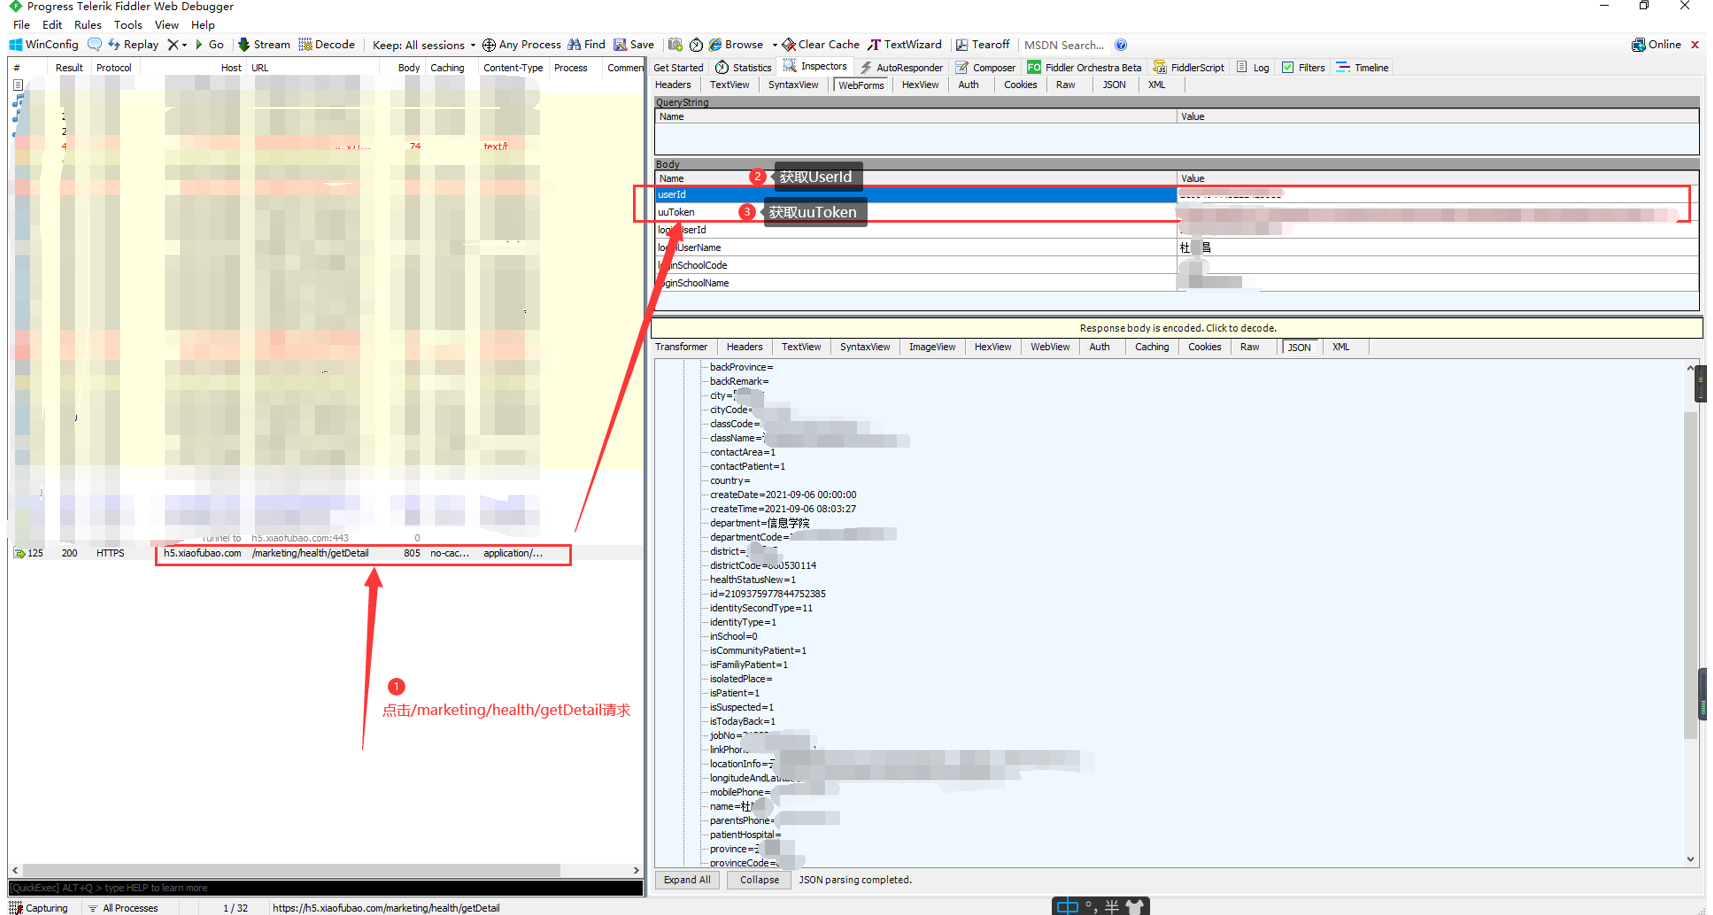1713x915 pixels.
Task: Click the Any Process target picker
Action: click(522, 45)
